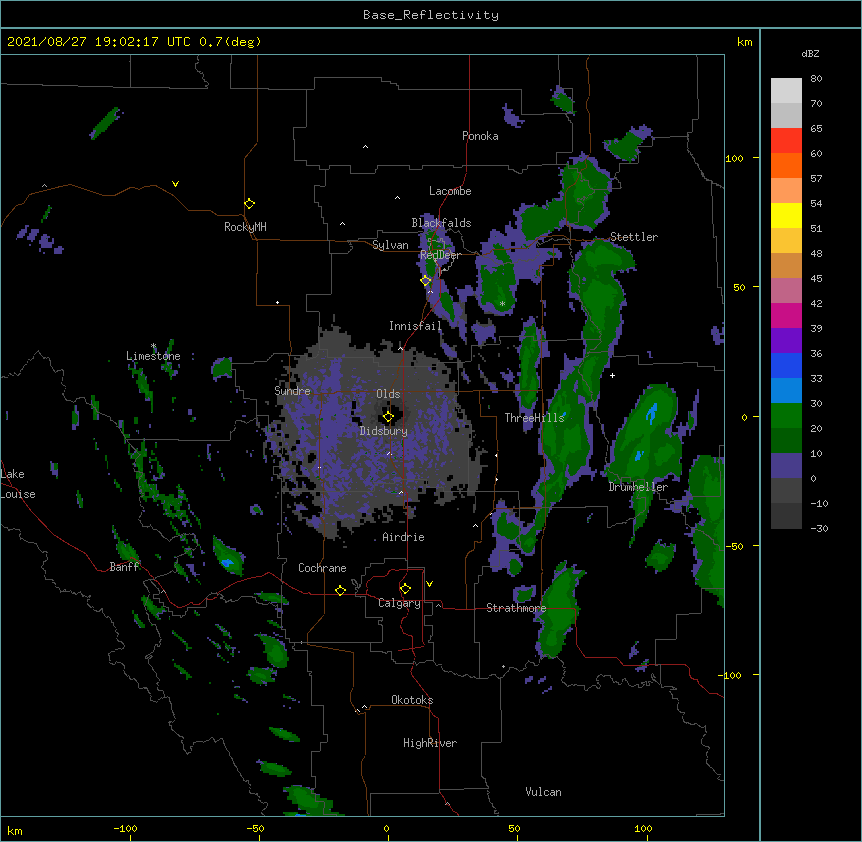Click the Cochrane city label
Screen dimensions: 862x842
pos(322,568)
